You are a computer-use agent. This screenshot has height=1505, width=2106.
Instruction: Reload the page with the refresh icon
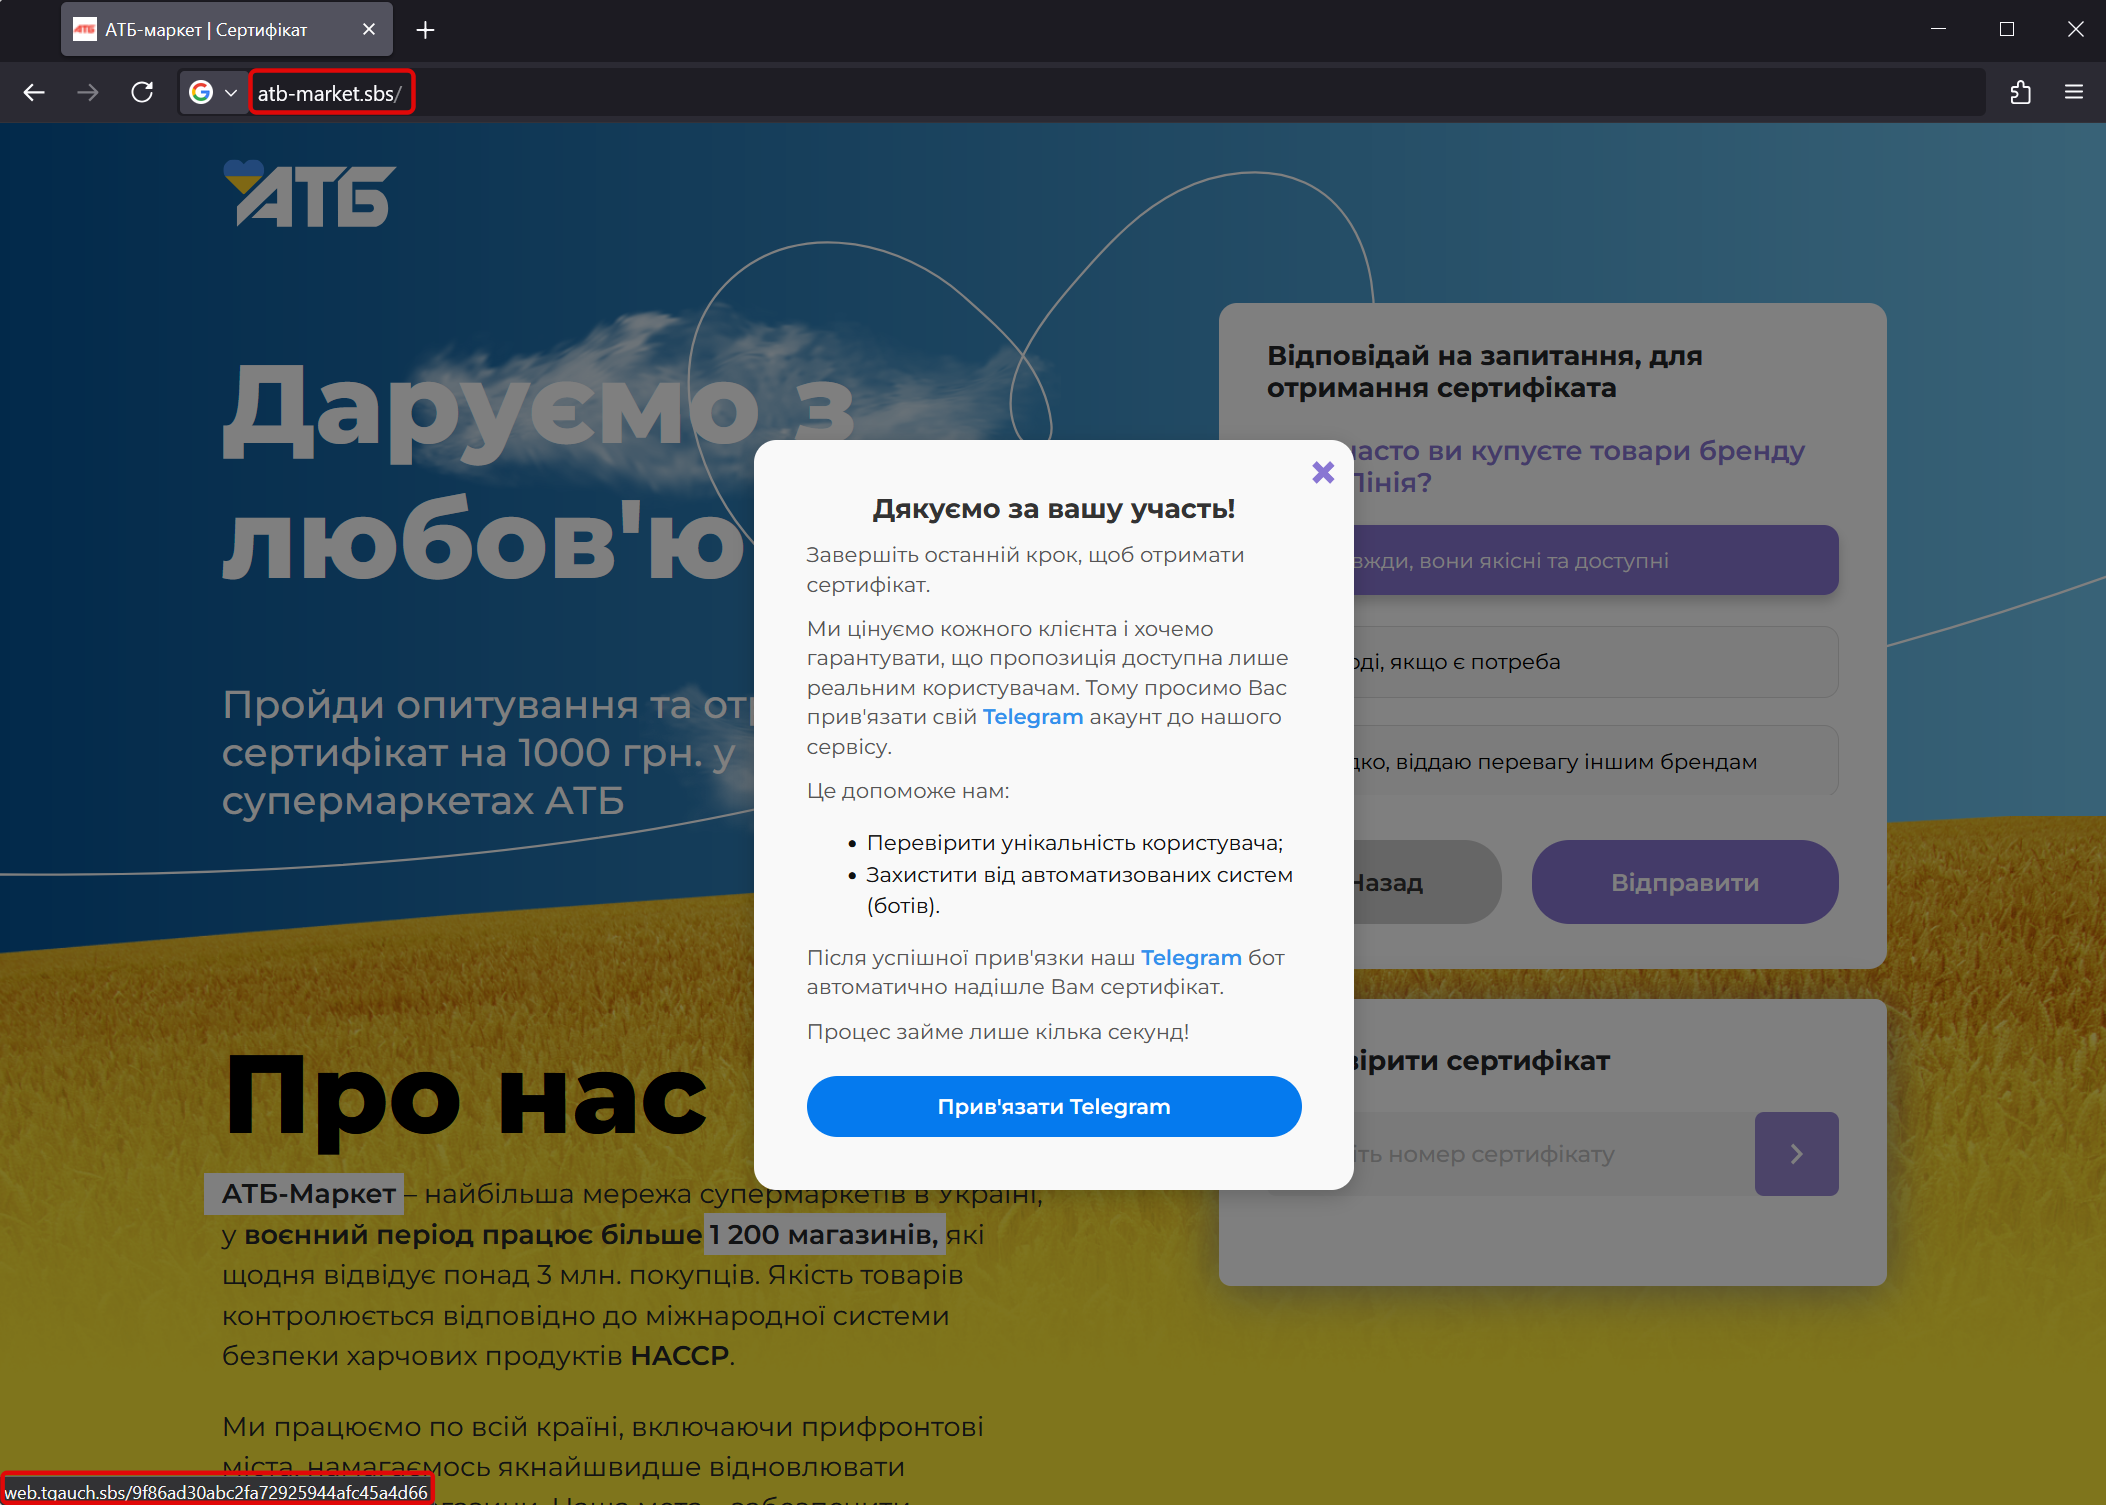click(142, 93)
